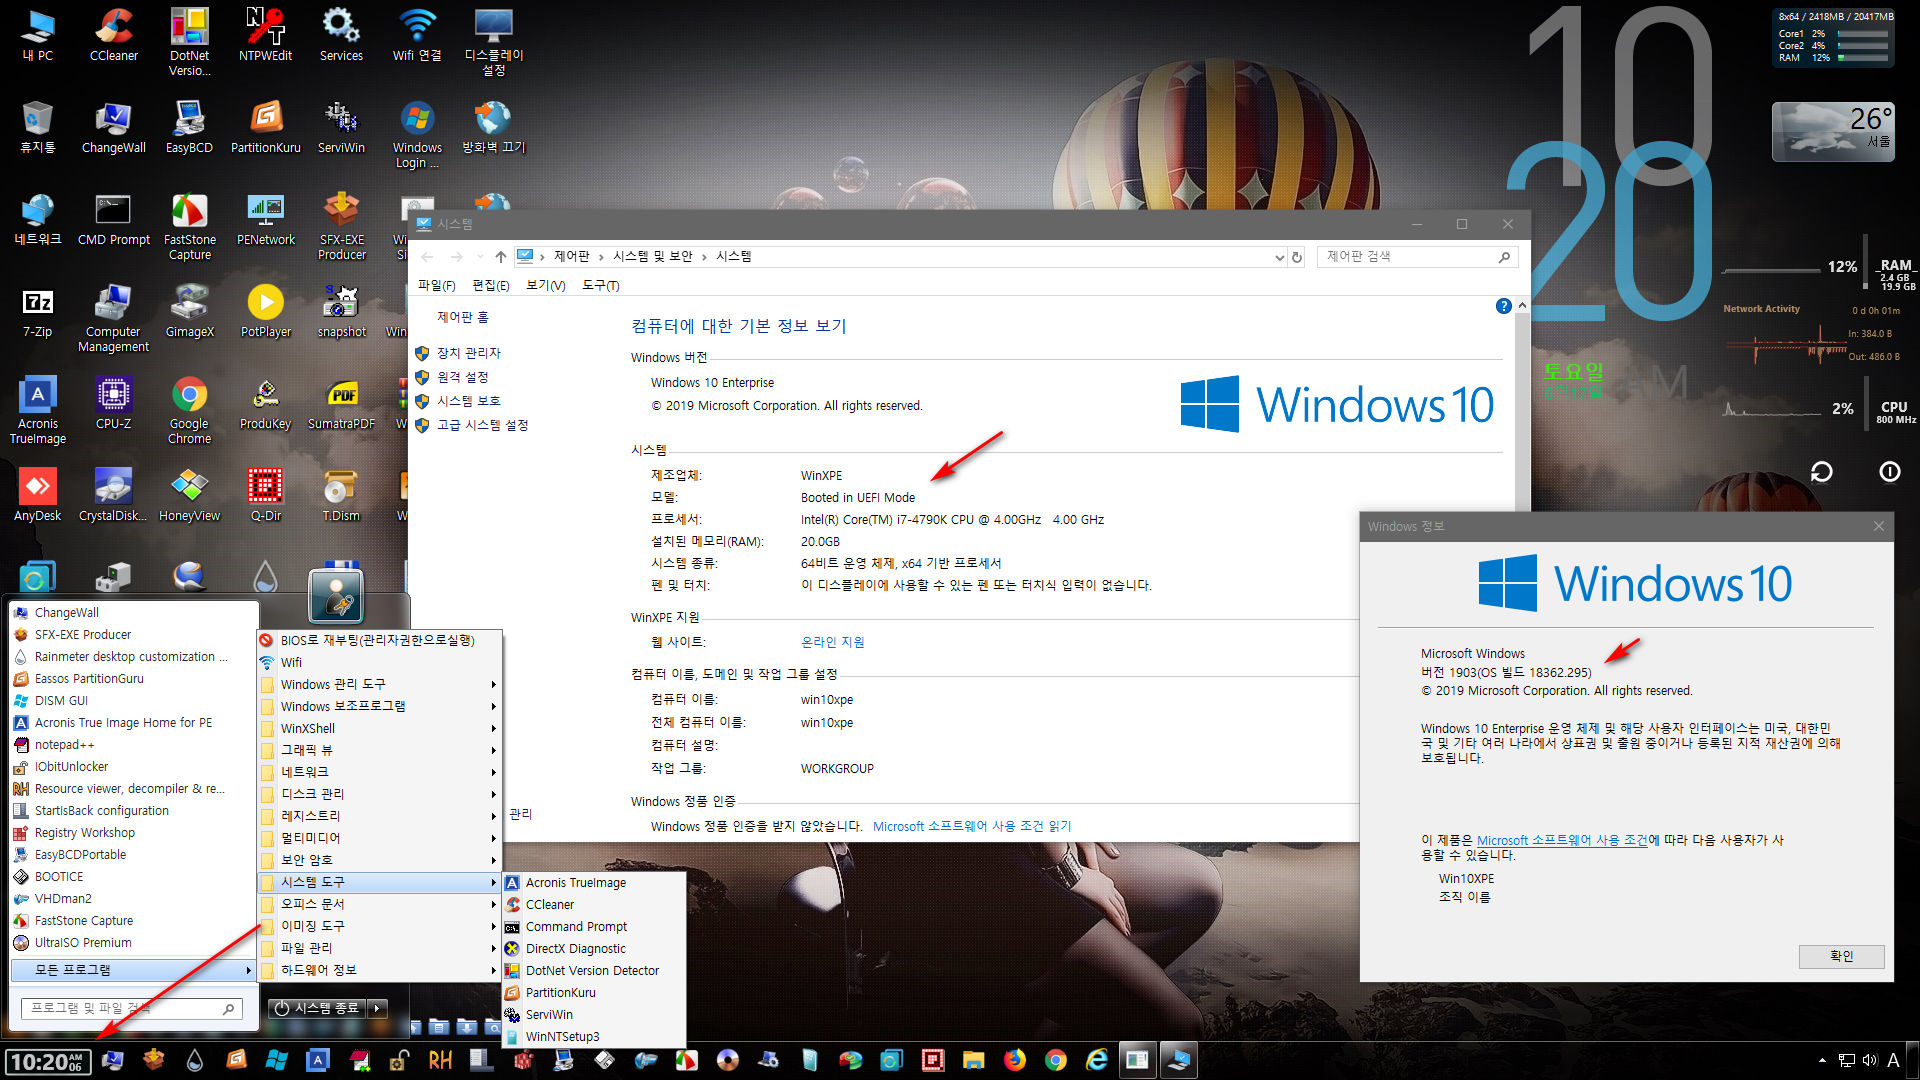The height and width of the screenshot is (1080, 1920).
Task: Open the 보기(V) menu
Action: 545,286
